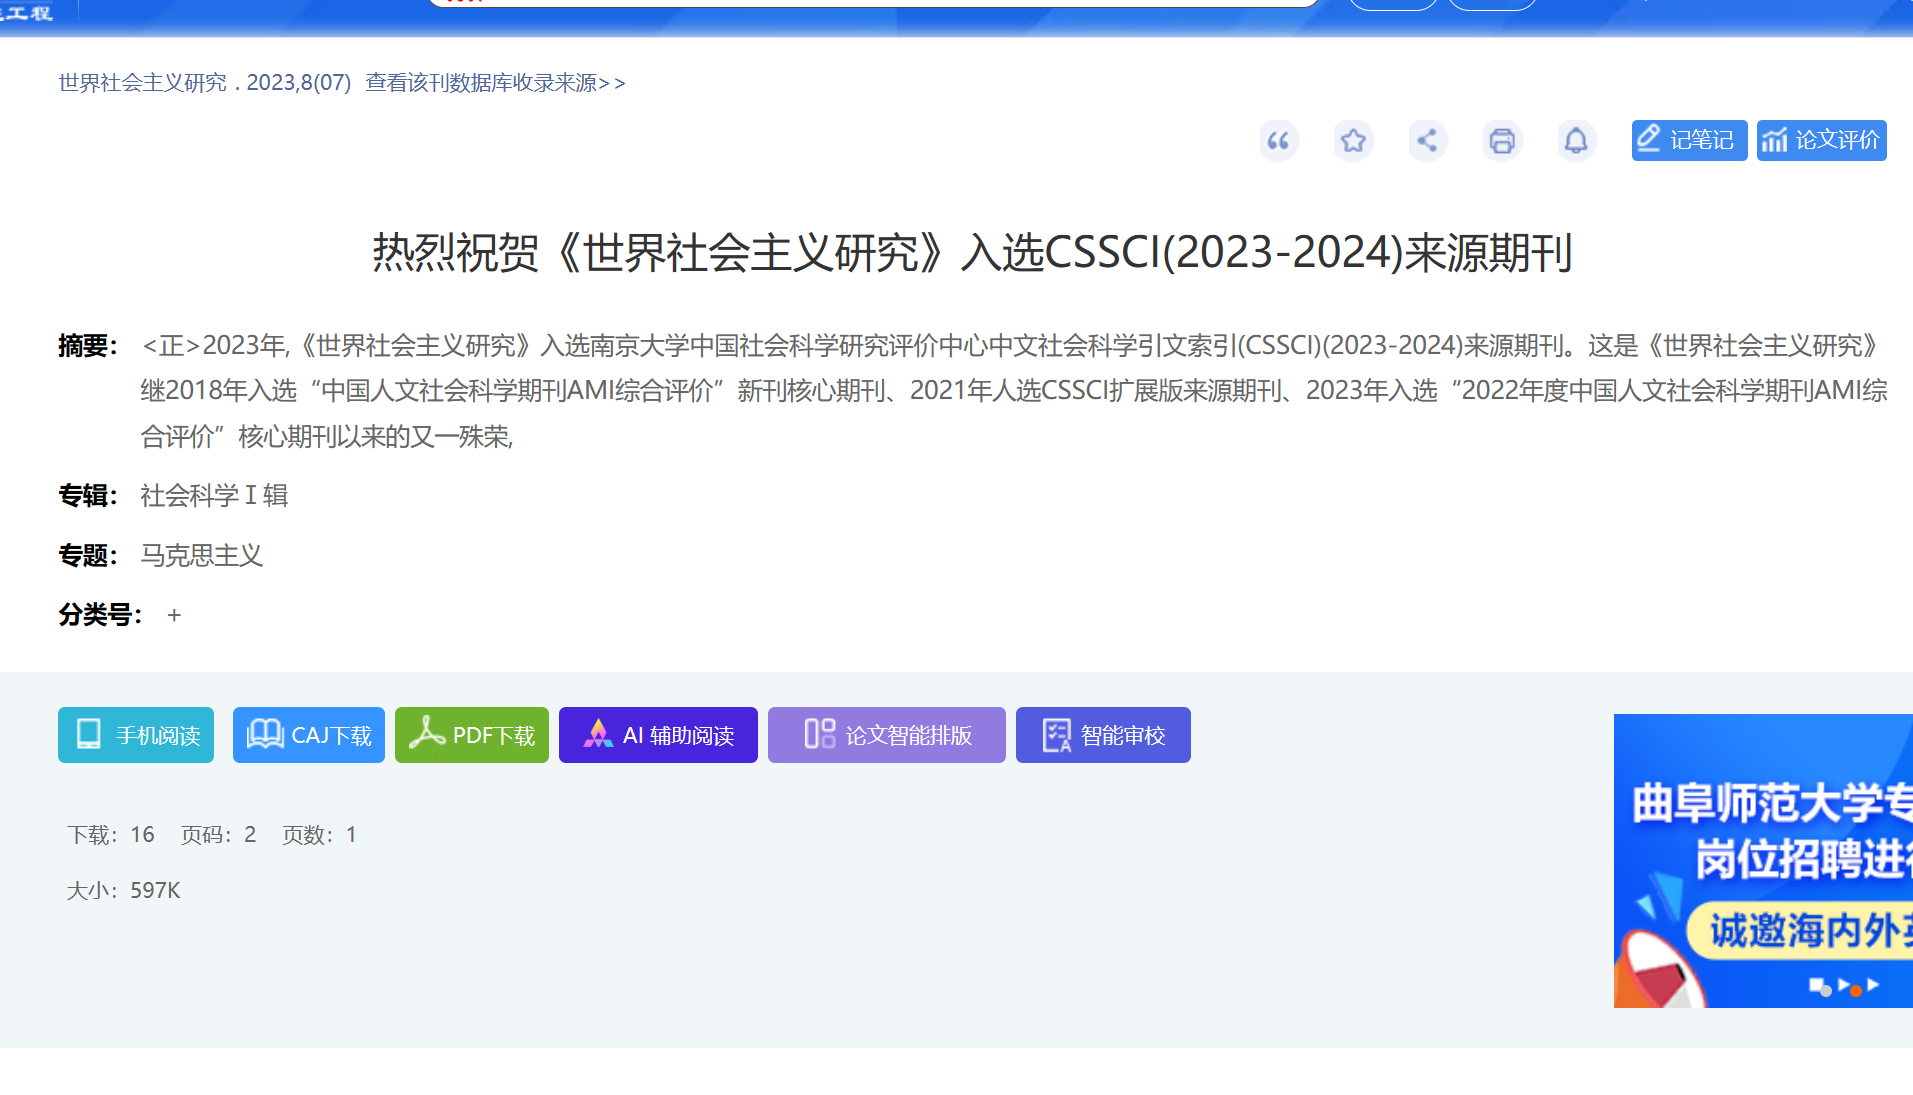Download the article via CAJ下载
1913x1095 pixels.
tap(309, 735)
